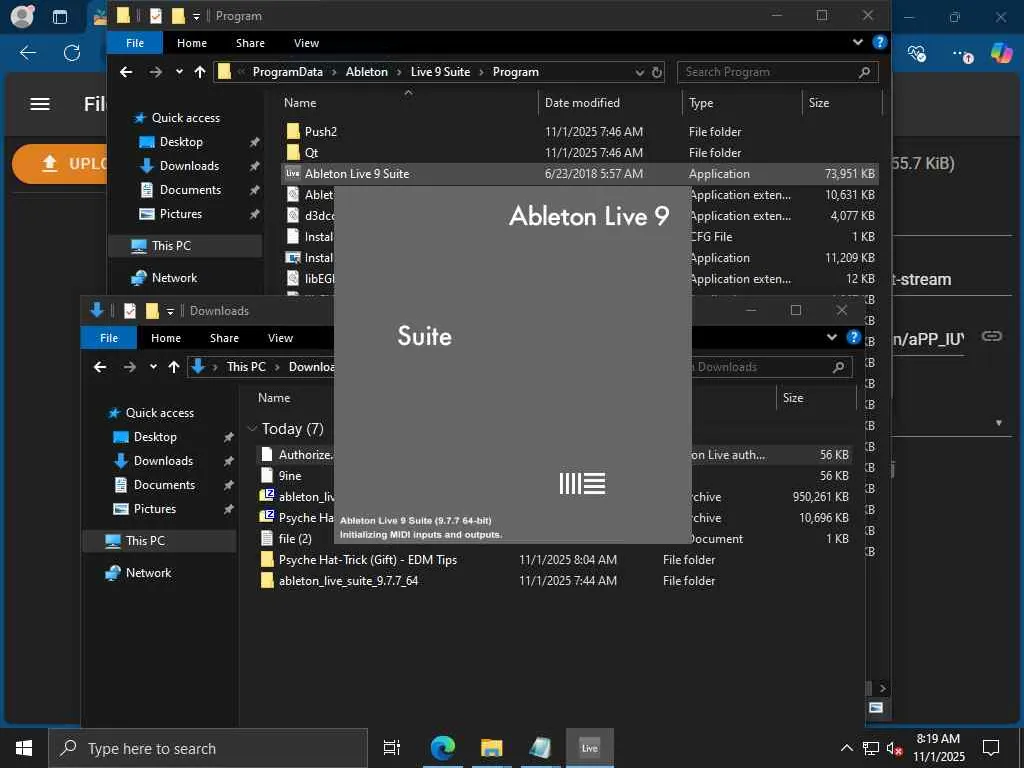
Task: Click Ableton breadcrumb in address bar
Action: tap(366, 72)
